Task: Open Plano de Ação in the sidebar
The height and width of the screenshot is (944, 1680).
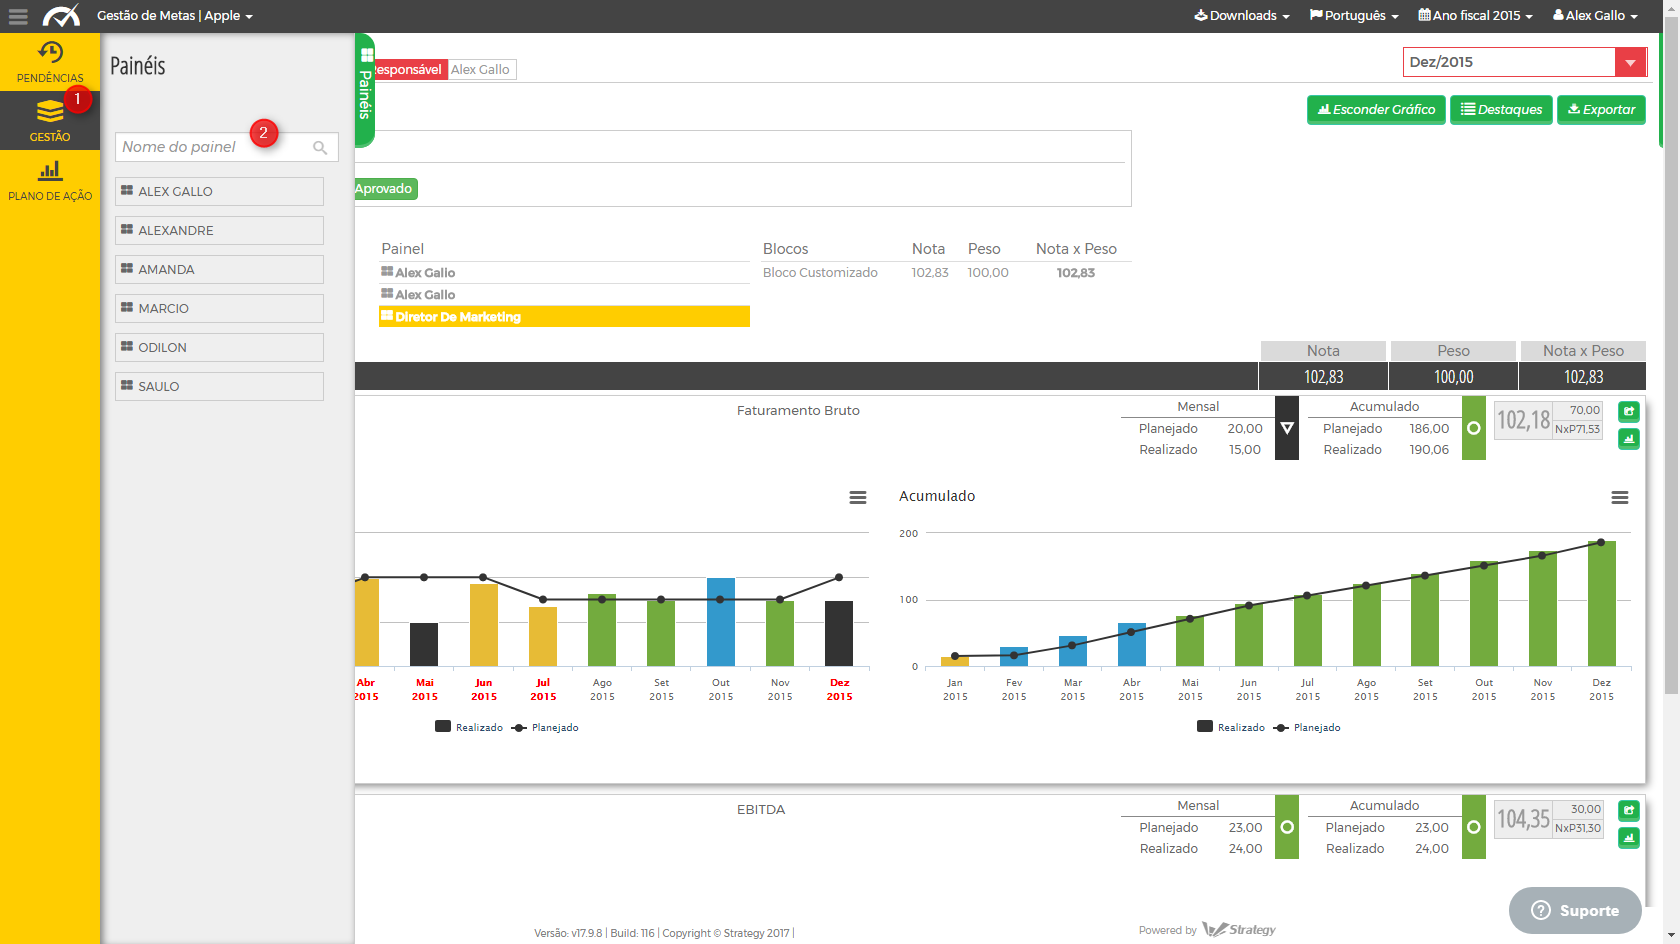Action: point(50,180)
